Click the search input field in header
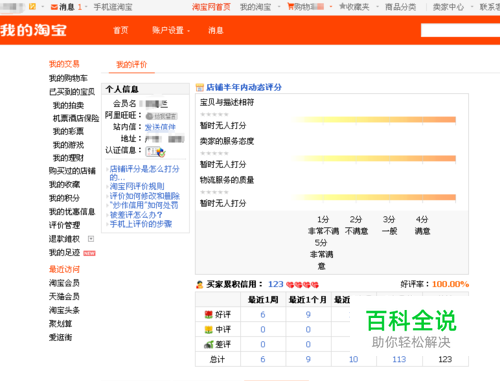Screen dimensions: 500x381 point(460,30)
